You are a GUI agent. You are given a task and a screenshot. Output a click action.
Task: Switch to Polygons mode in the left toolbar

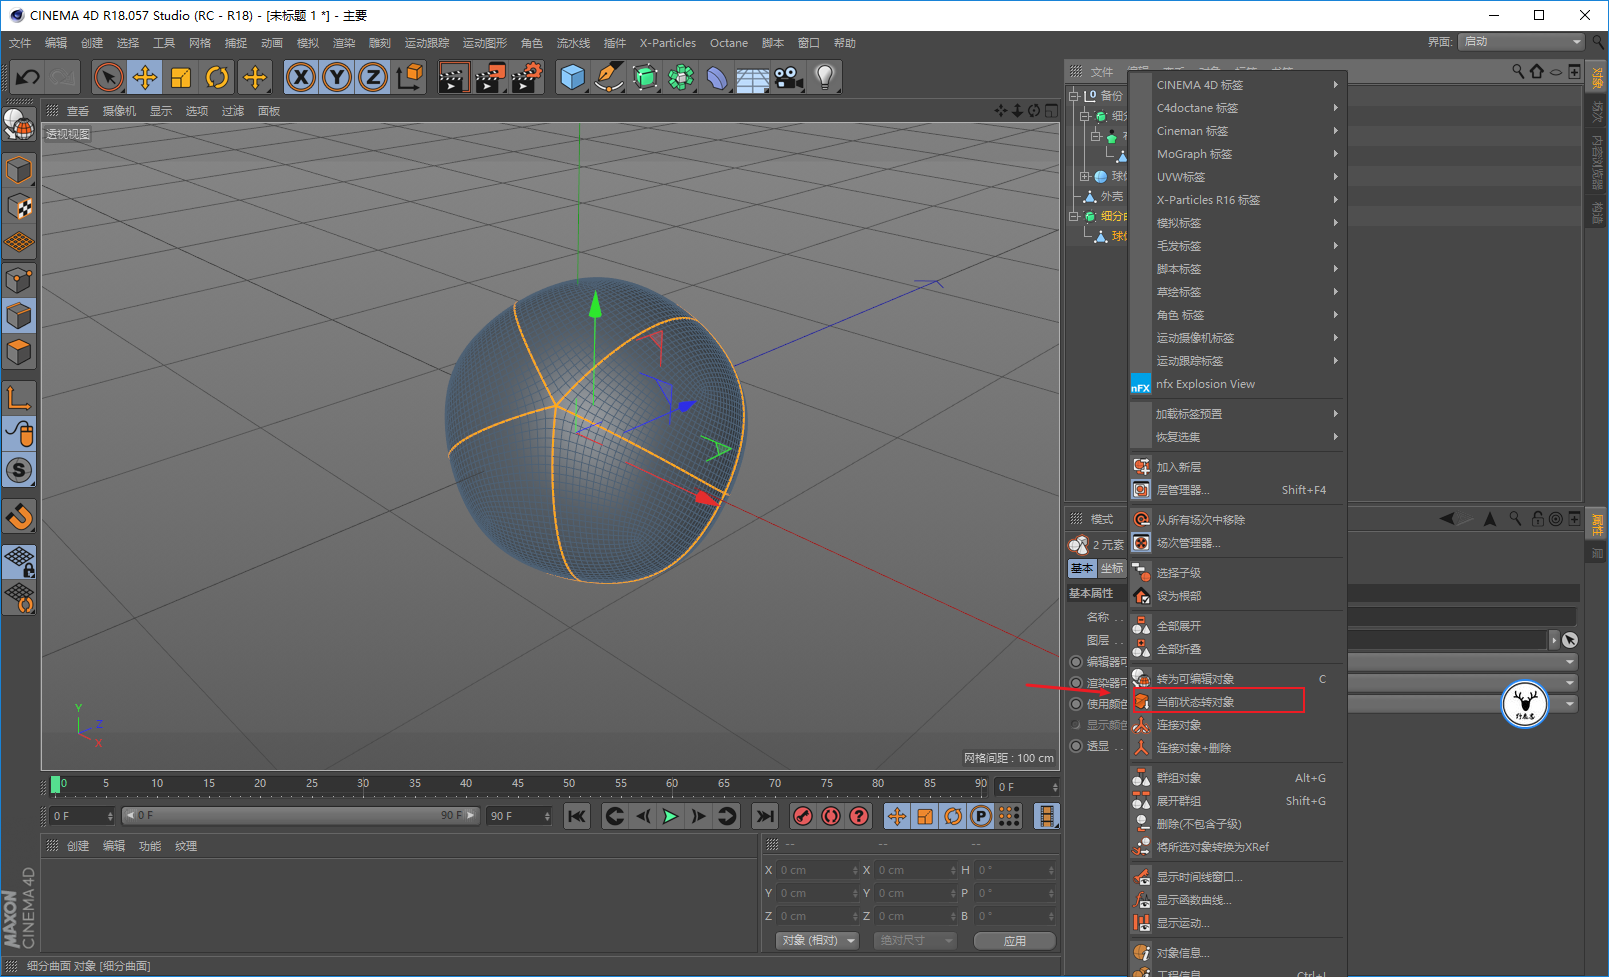(19, 352)
